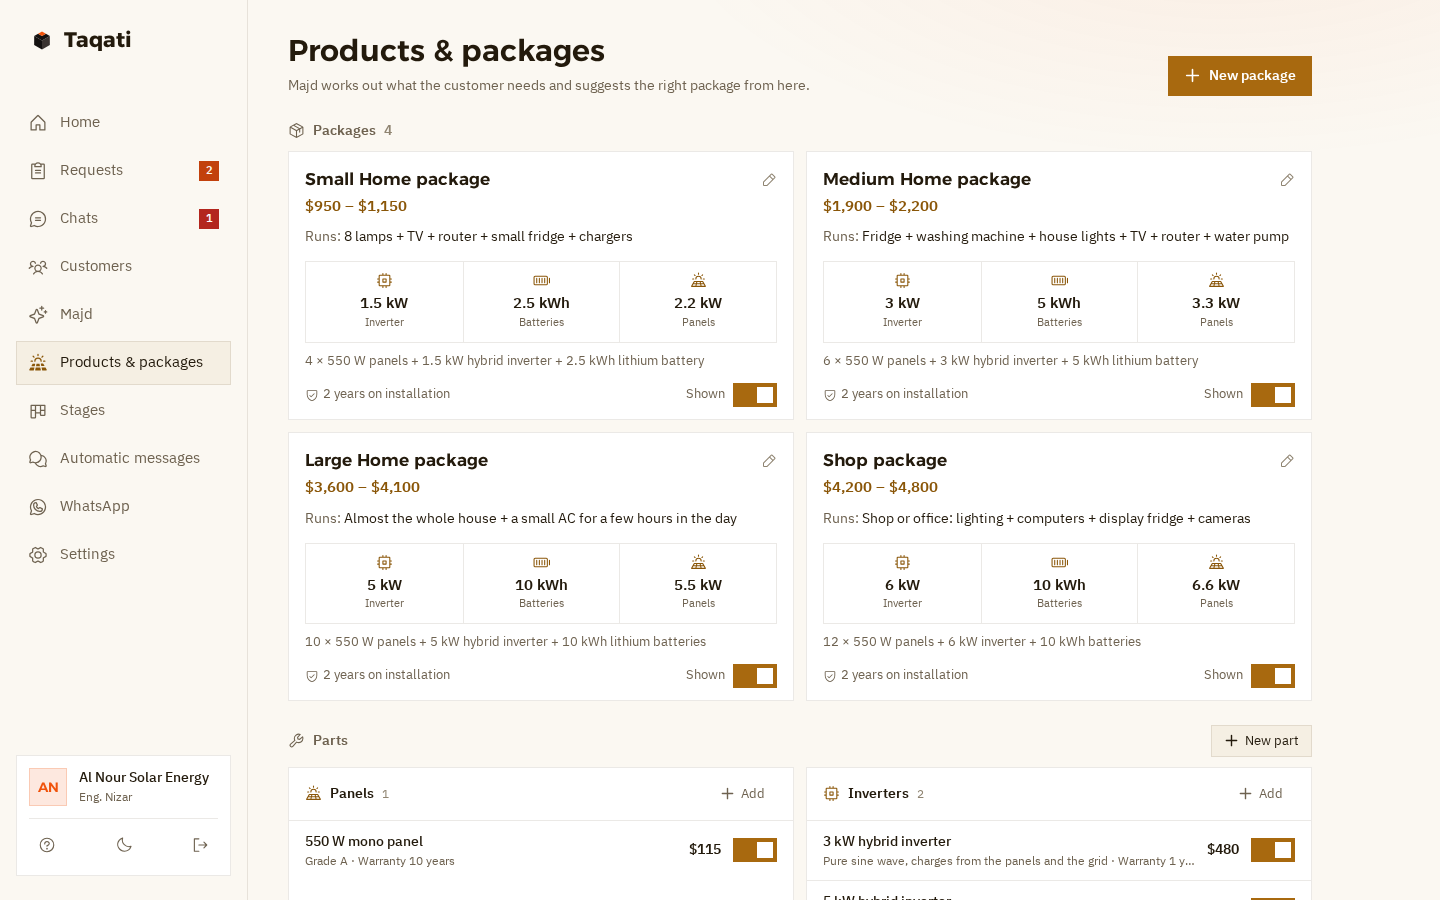This screenshot has height=900, width=1440.
Task: Click the 550 W mono panel name
Action: 364,841
